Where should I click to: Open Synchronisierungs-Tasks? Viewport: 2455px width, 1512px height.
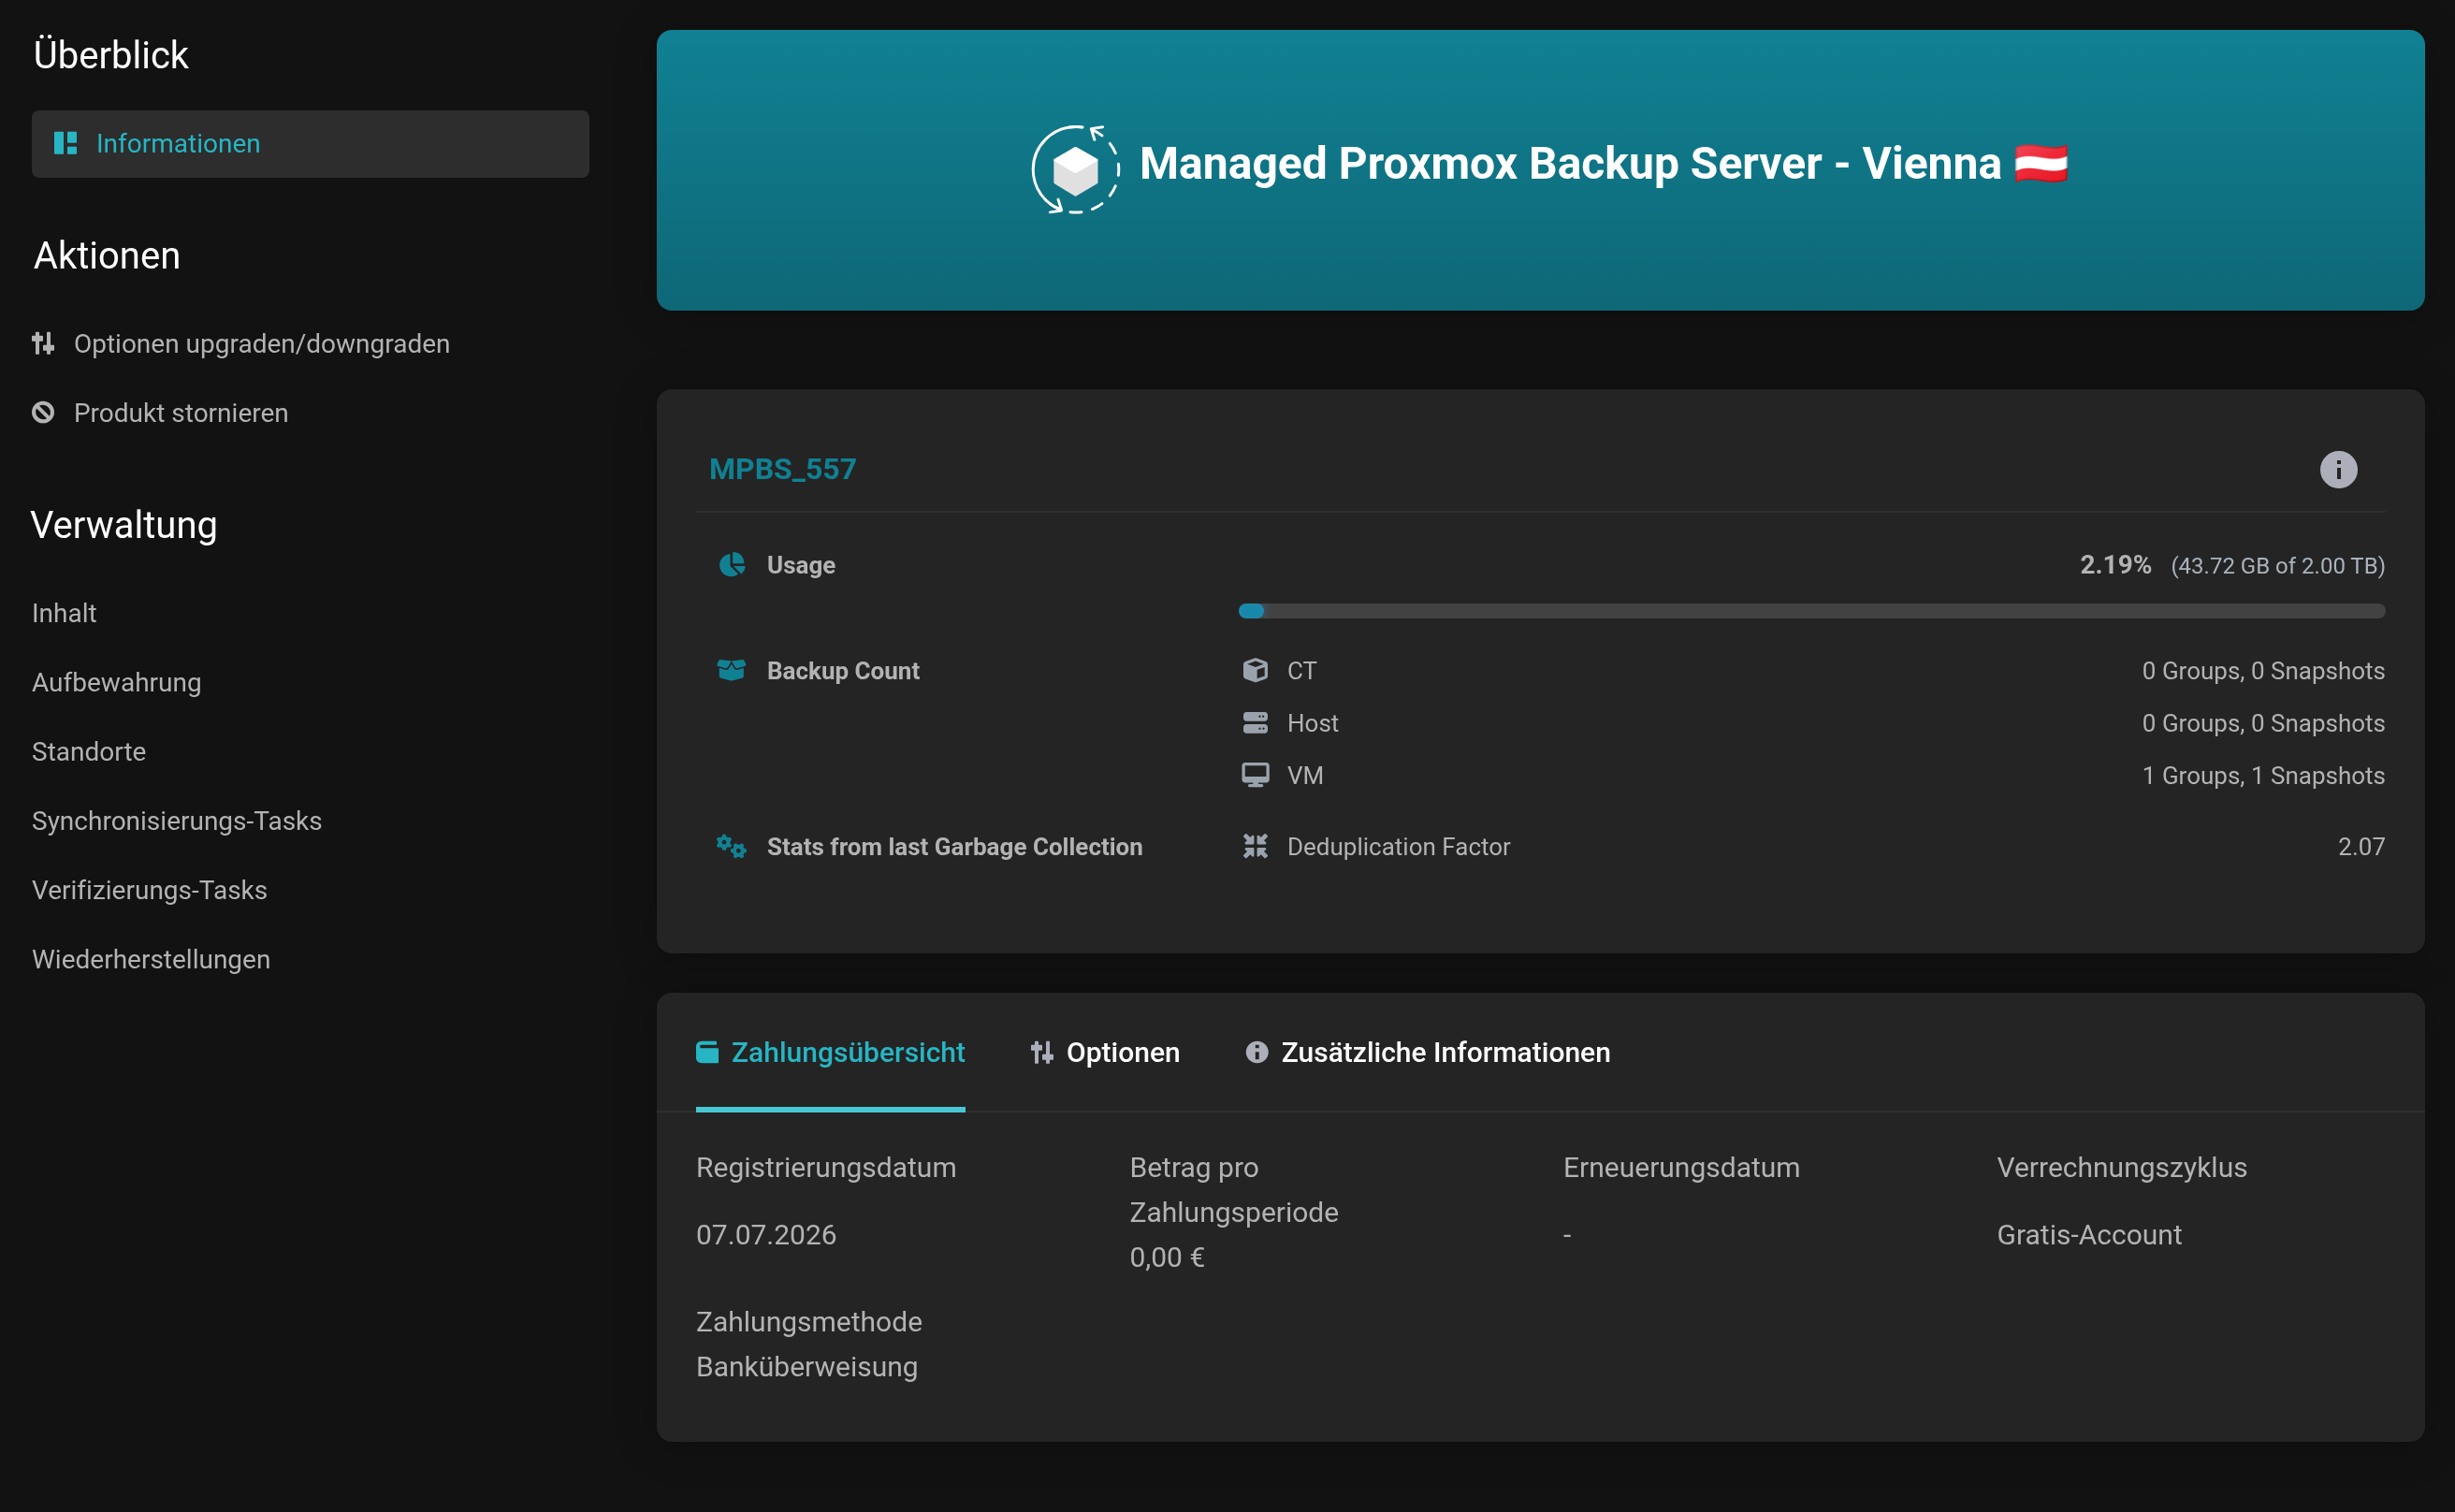(x=177, y=821)
